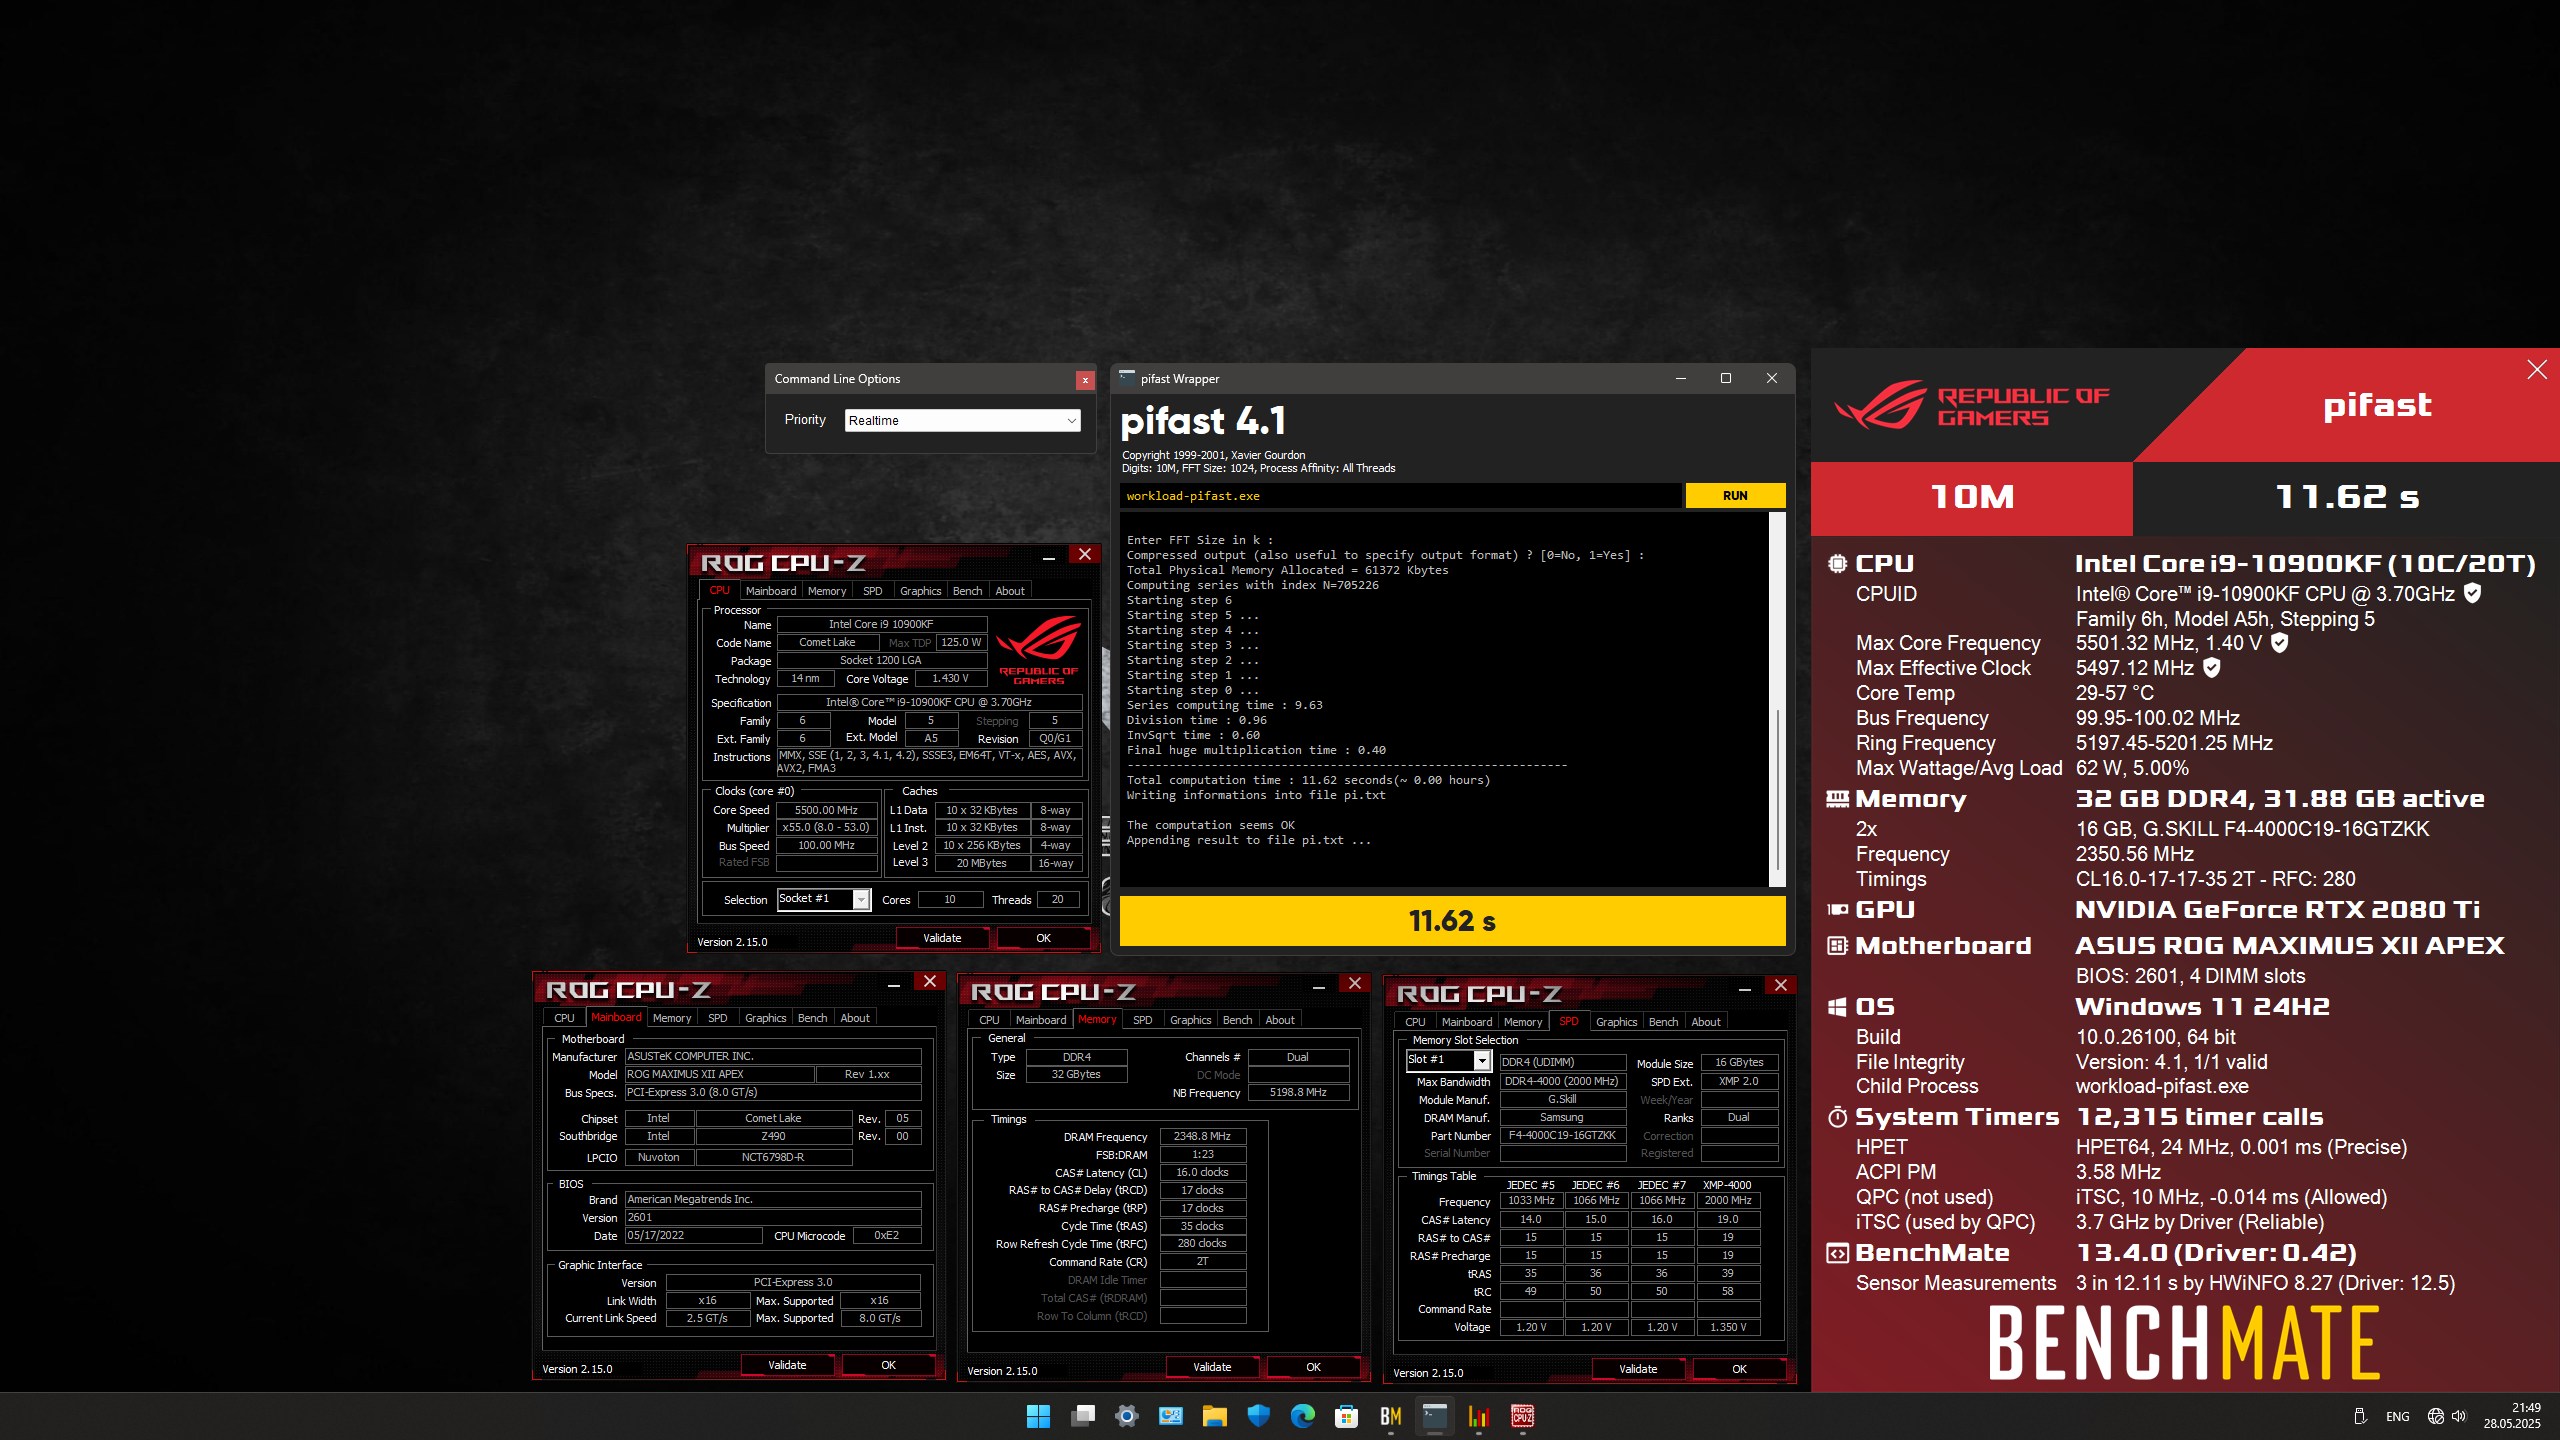Open Microsoft Store taskbar icon
The width and height of the screenshot is (2560, 1440).
click(1347, 1416)
